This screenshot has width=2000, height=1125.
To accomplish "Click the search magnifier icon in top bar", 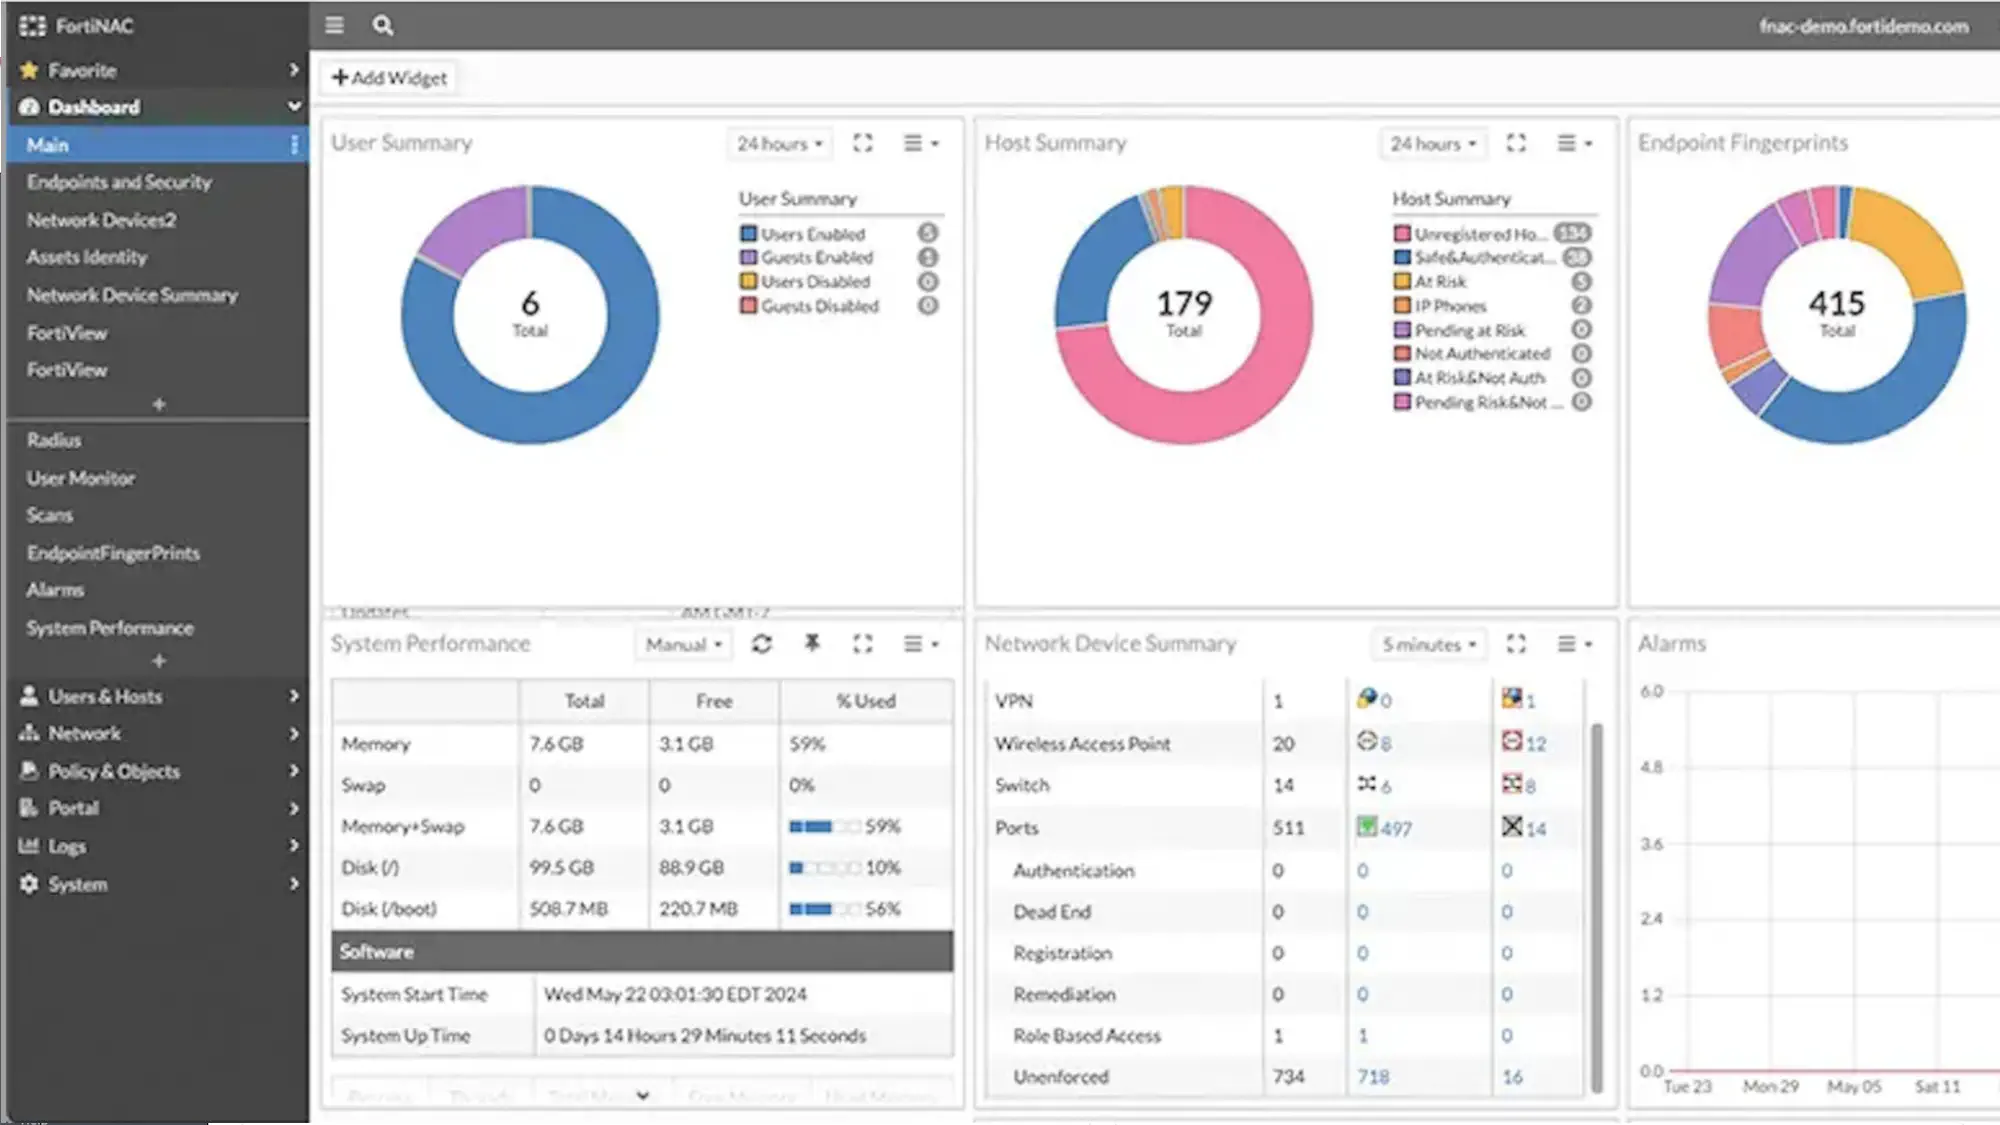I will (x=383, y=26).
